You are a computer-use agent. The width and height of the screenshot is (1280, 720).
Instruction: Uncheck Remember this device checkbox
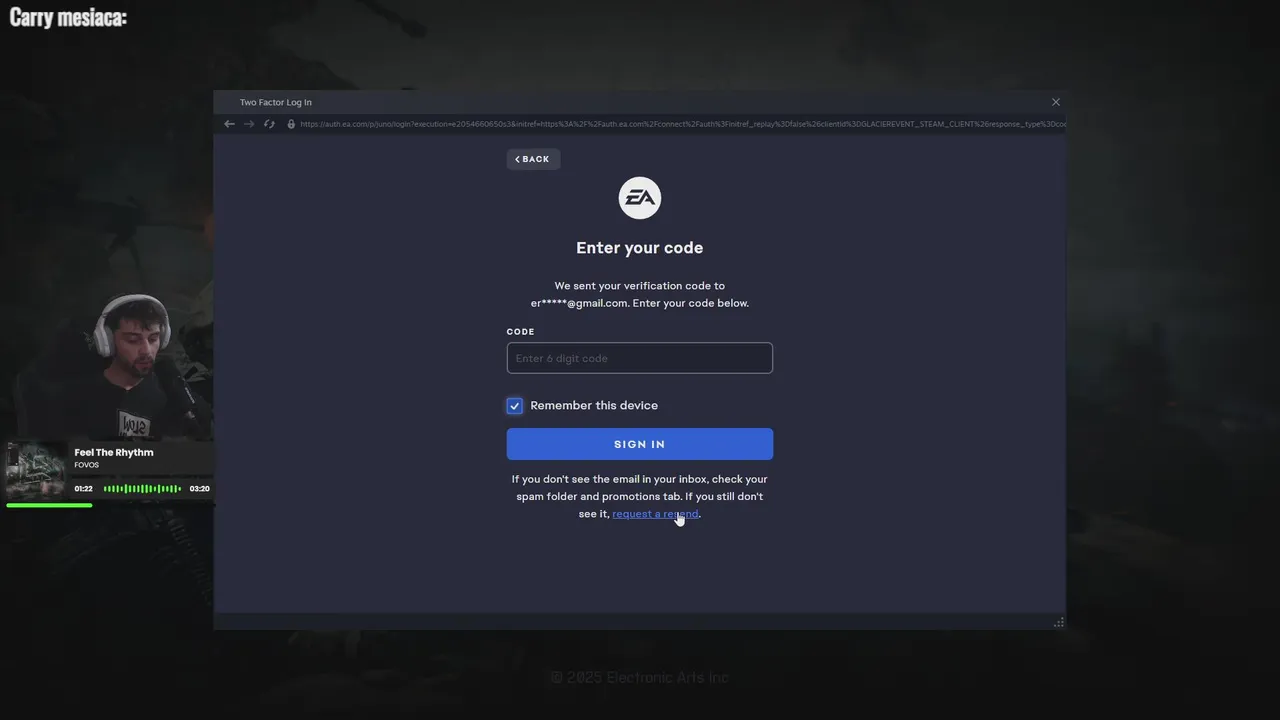click(514, 405)
